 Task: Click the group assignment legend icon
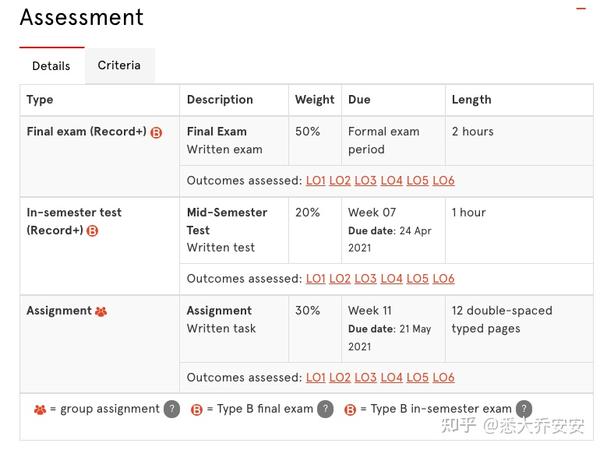pos(40,409)
